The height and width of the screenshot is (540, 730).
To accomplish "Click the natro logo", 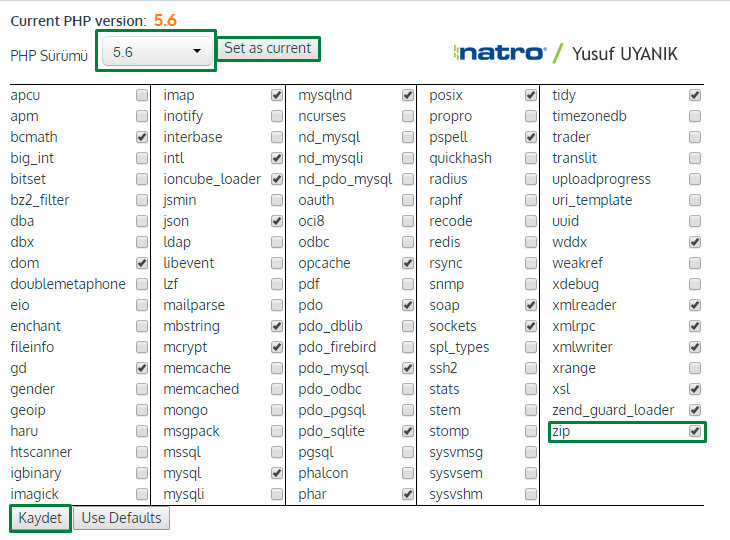I will click(499, 53).
